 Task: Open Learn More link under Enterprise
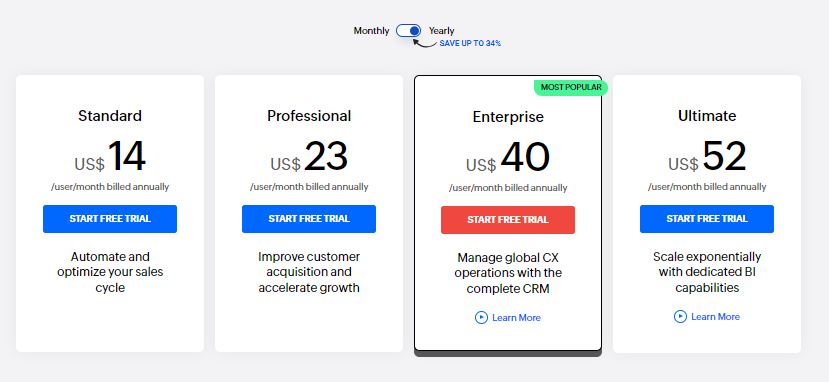516,318
